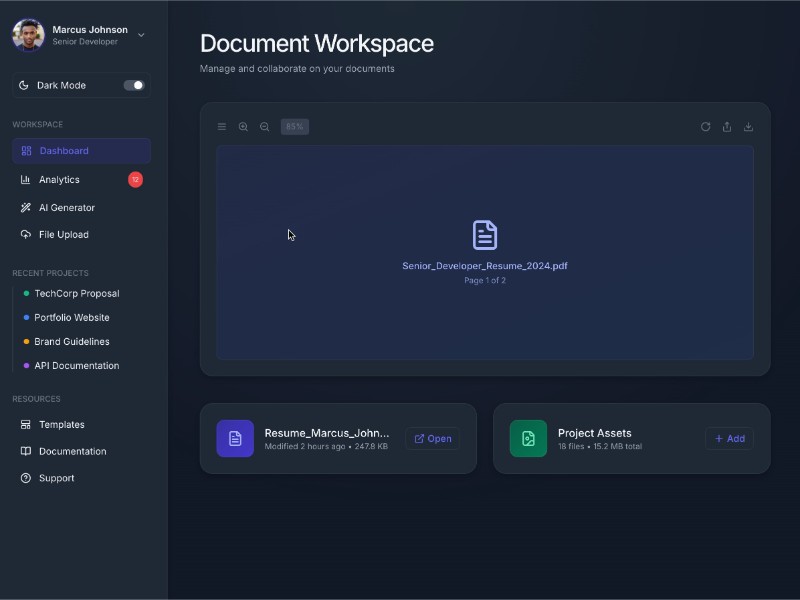Add files to Project Assets
This screenshot has height=600, width=800.
tap(730, 438)
